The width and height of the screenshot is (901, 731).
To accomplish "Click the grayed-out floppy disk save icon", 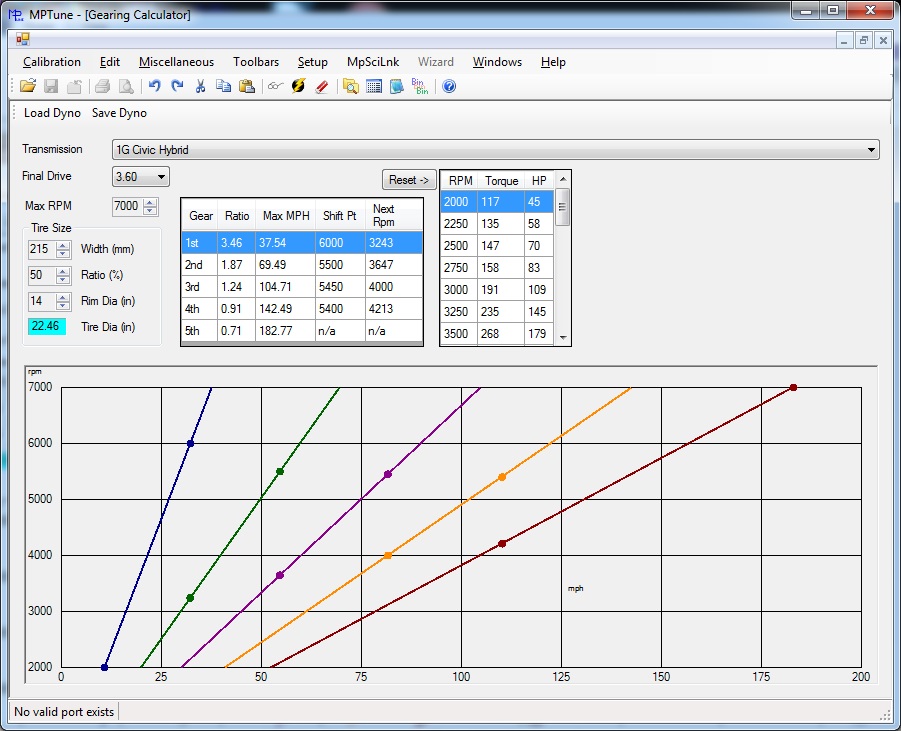I will pyautogui.click(x=51, y=86).
